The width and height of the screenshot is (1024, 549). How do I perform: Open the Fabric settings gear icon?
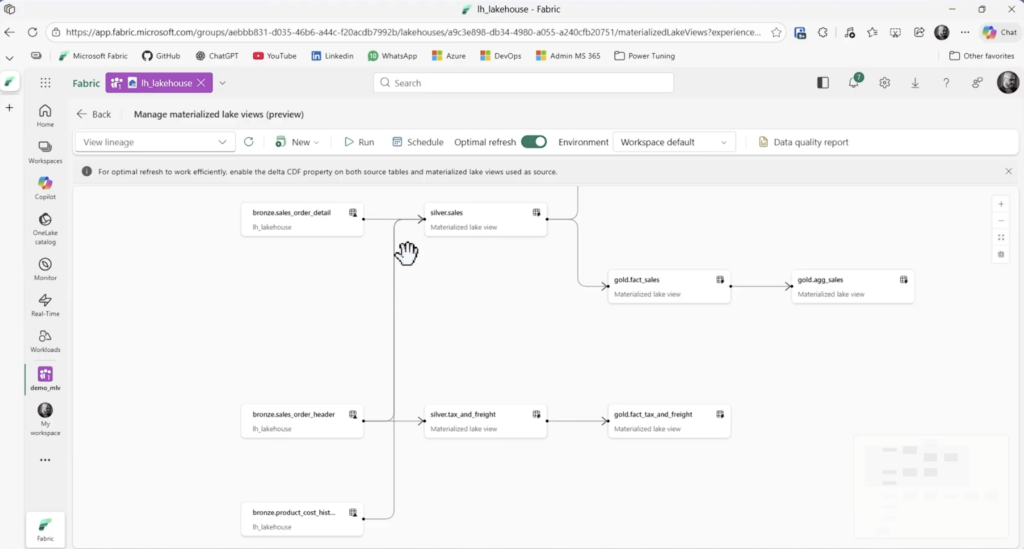pyautogui.click(x=885, y=83)
